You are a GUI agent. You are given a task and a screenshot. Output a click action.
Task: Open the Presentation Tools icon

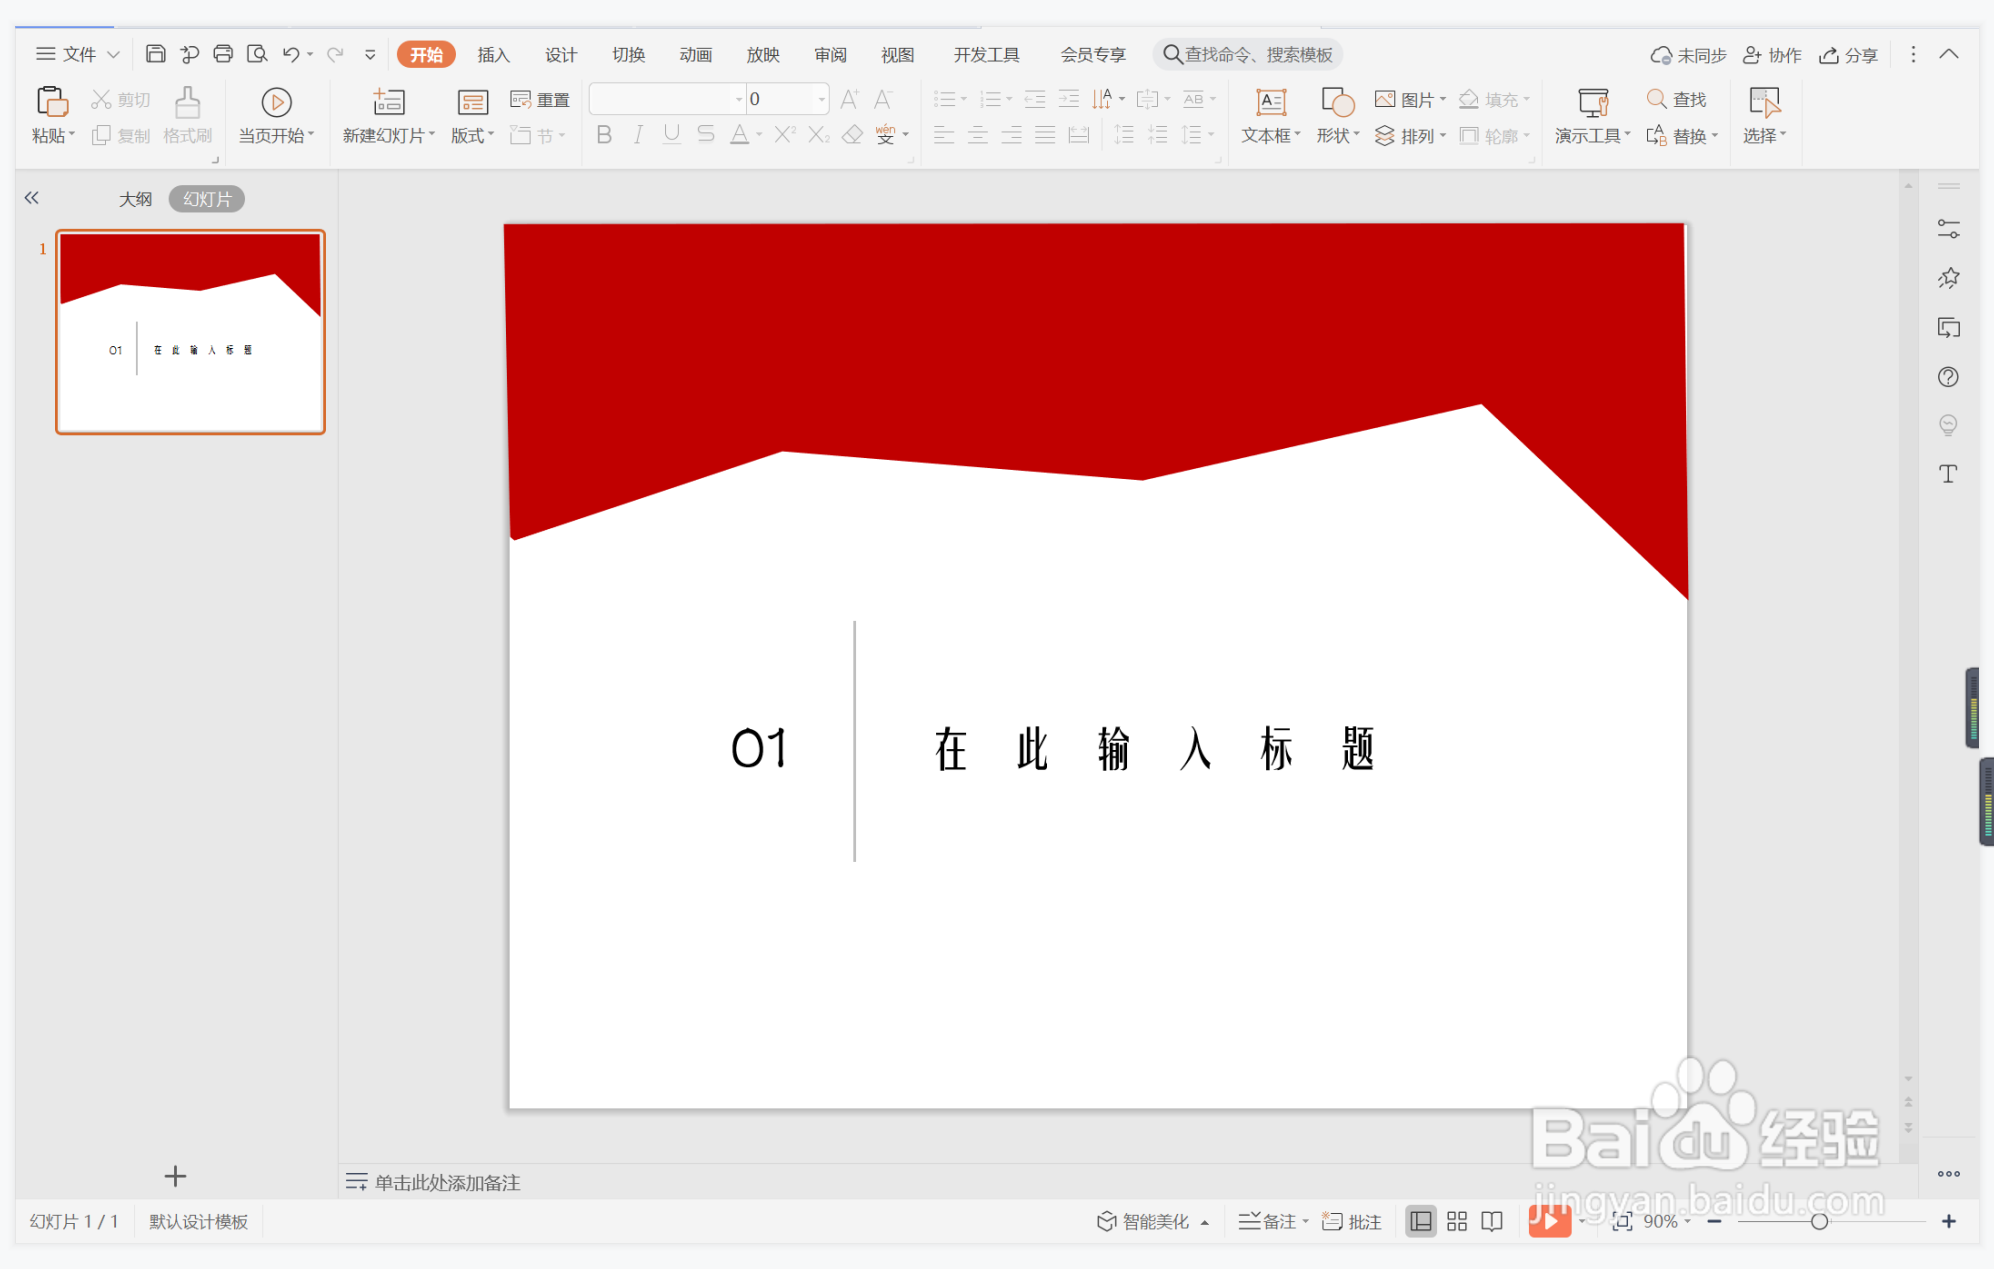tap(1592, 102)
